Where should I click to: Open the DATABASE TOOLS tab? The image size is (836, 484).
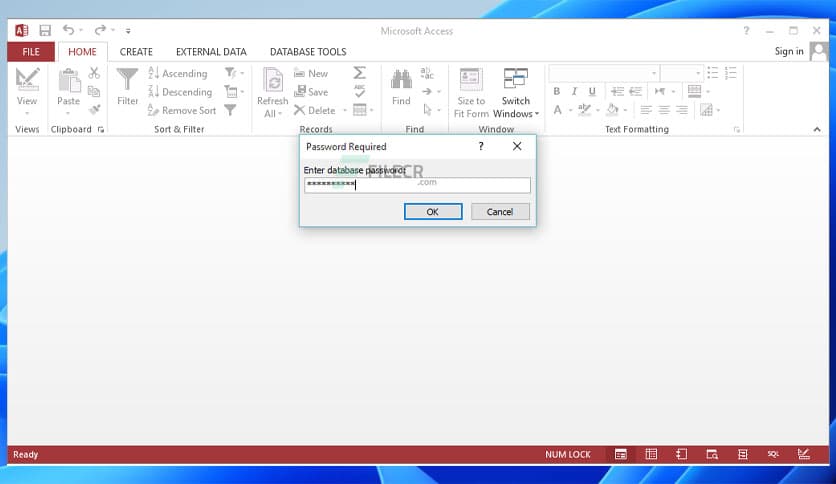pyautogui.click(x=308, y=52)
